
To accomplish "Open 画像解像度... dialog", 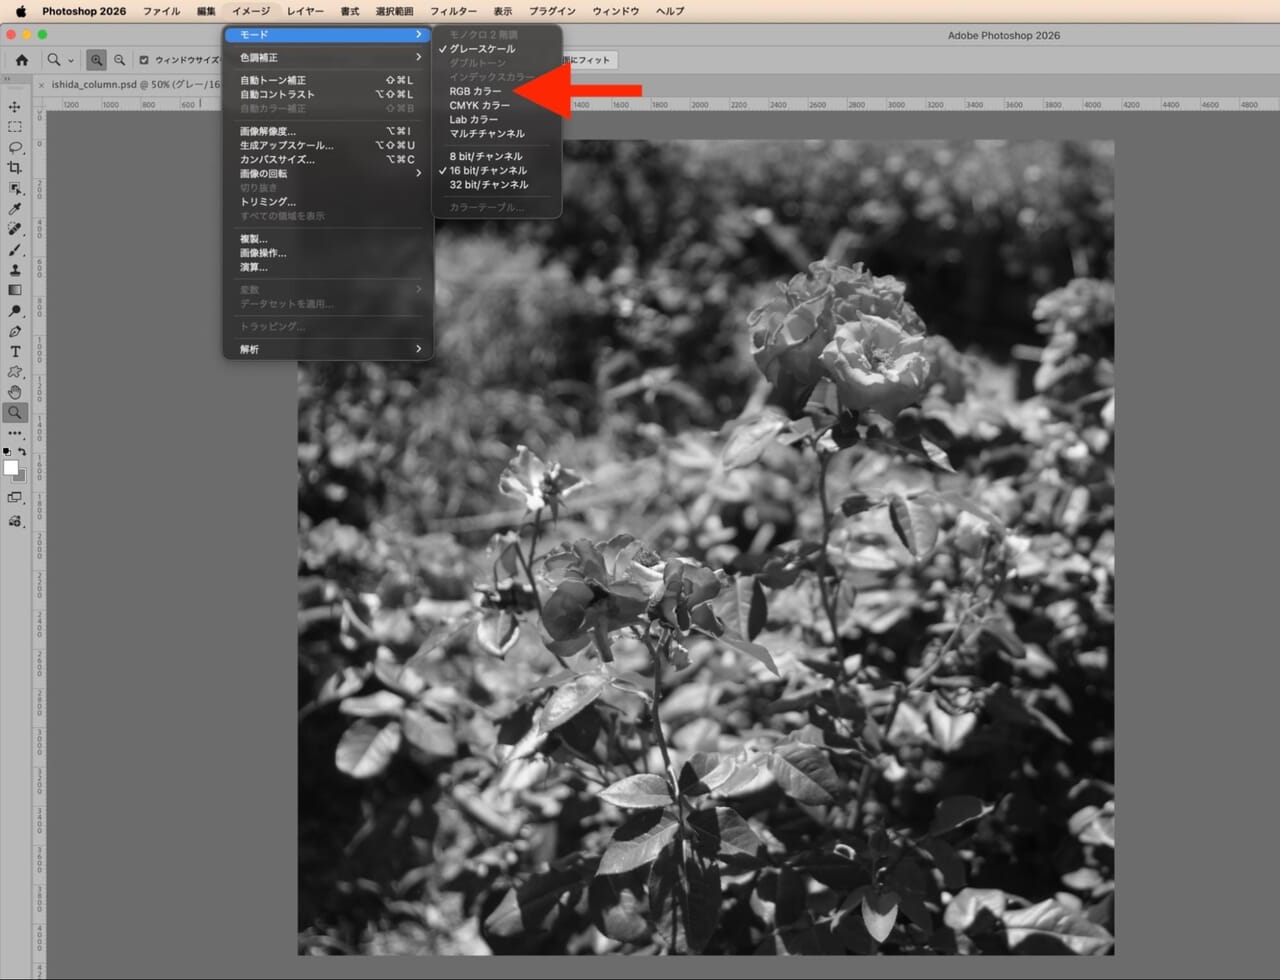I will tap(328, 131).
